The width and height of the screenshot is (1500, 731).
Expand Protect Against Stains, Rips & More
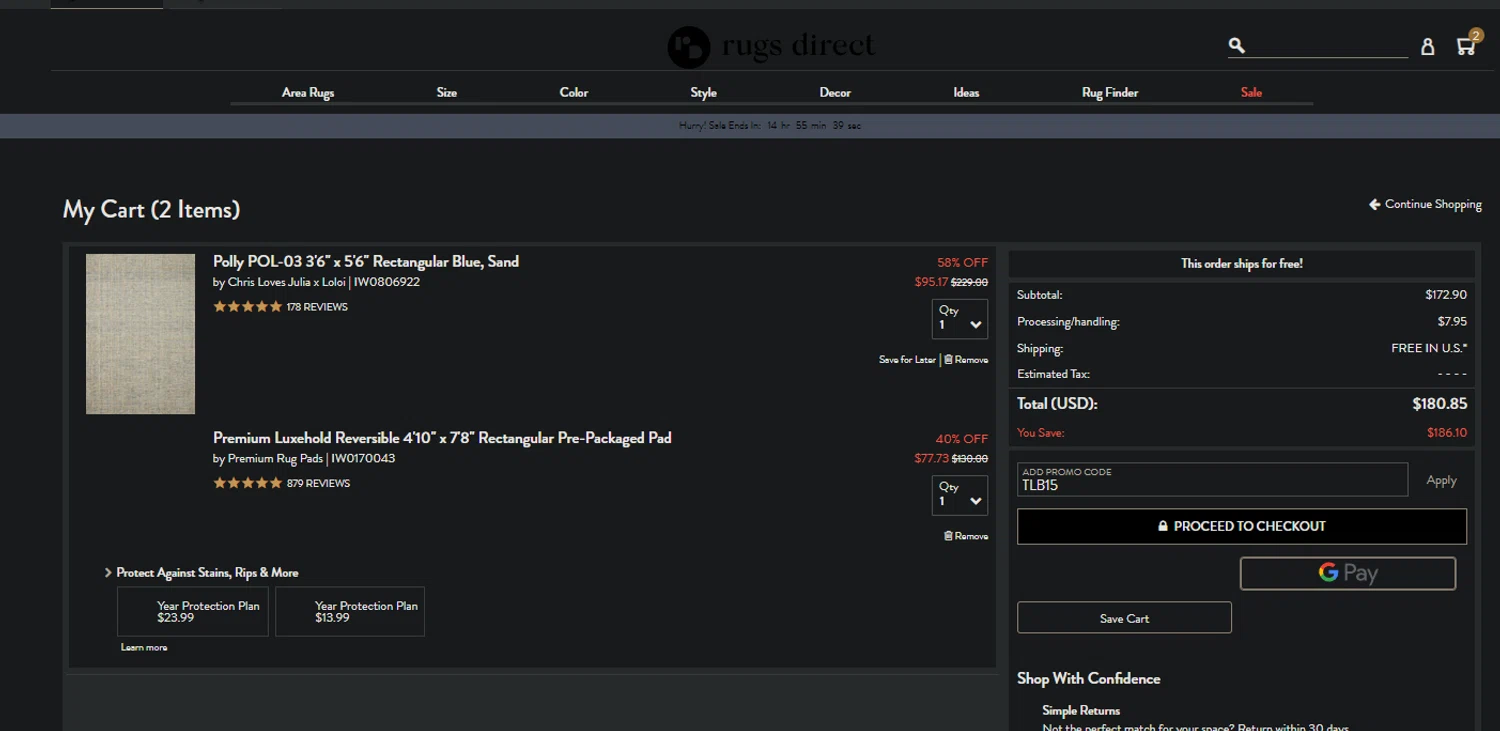(202, 573)
